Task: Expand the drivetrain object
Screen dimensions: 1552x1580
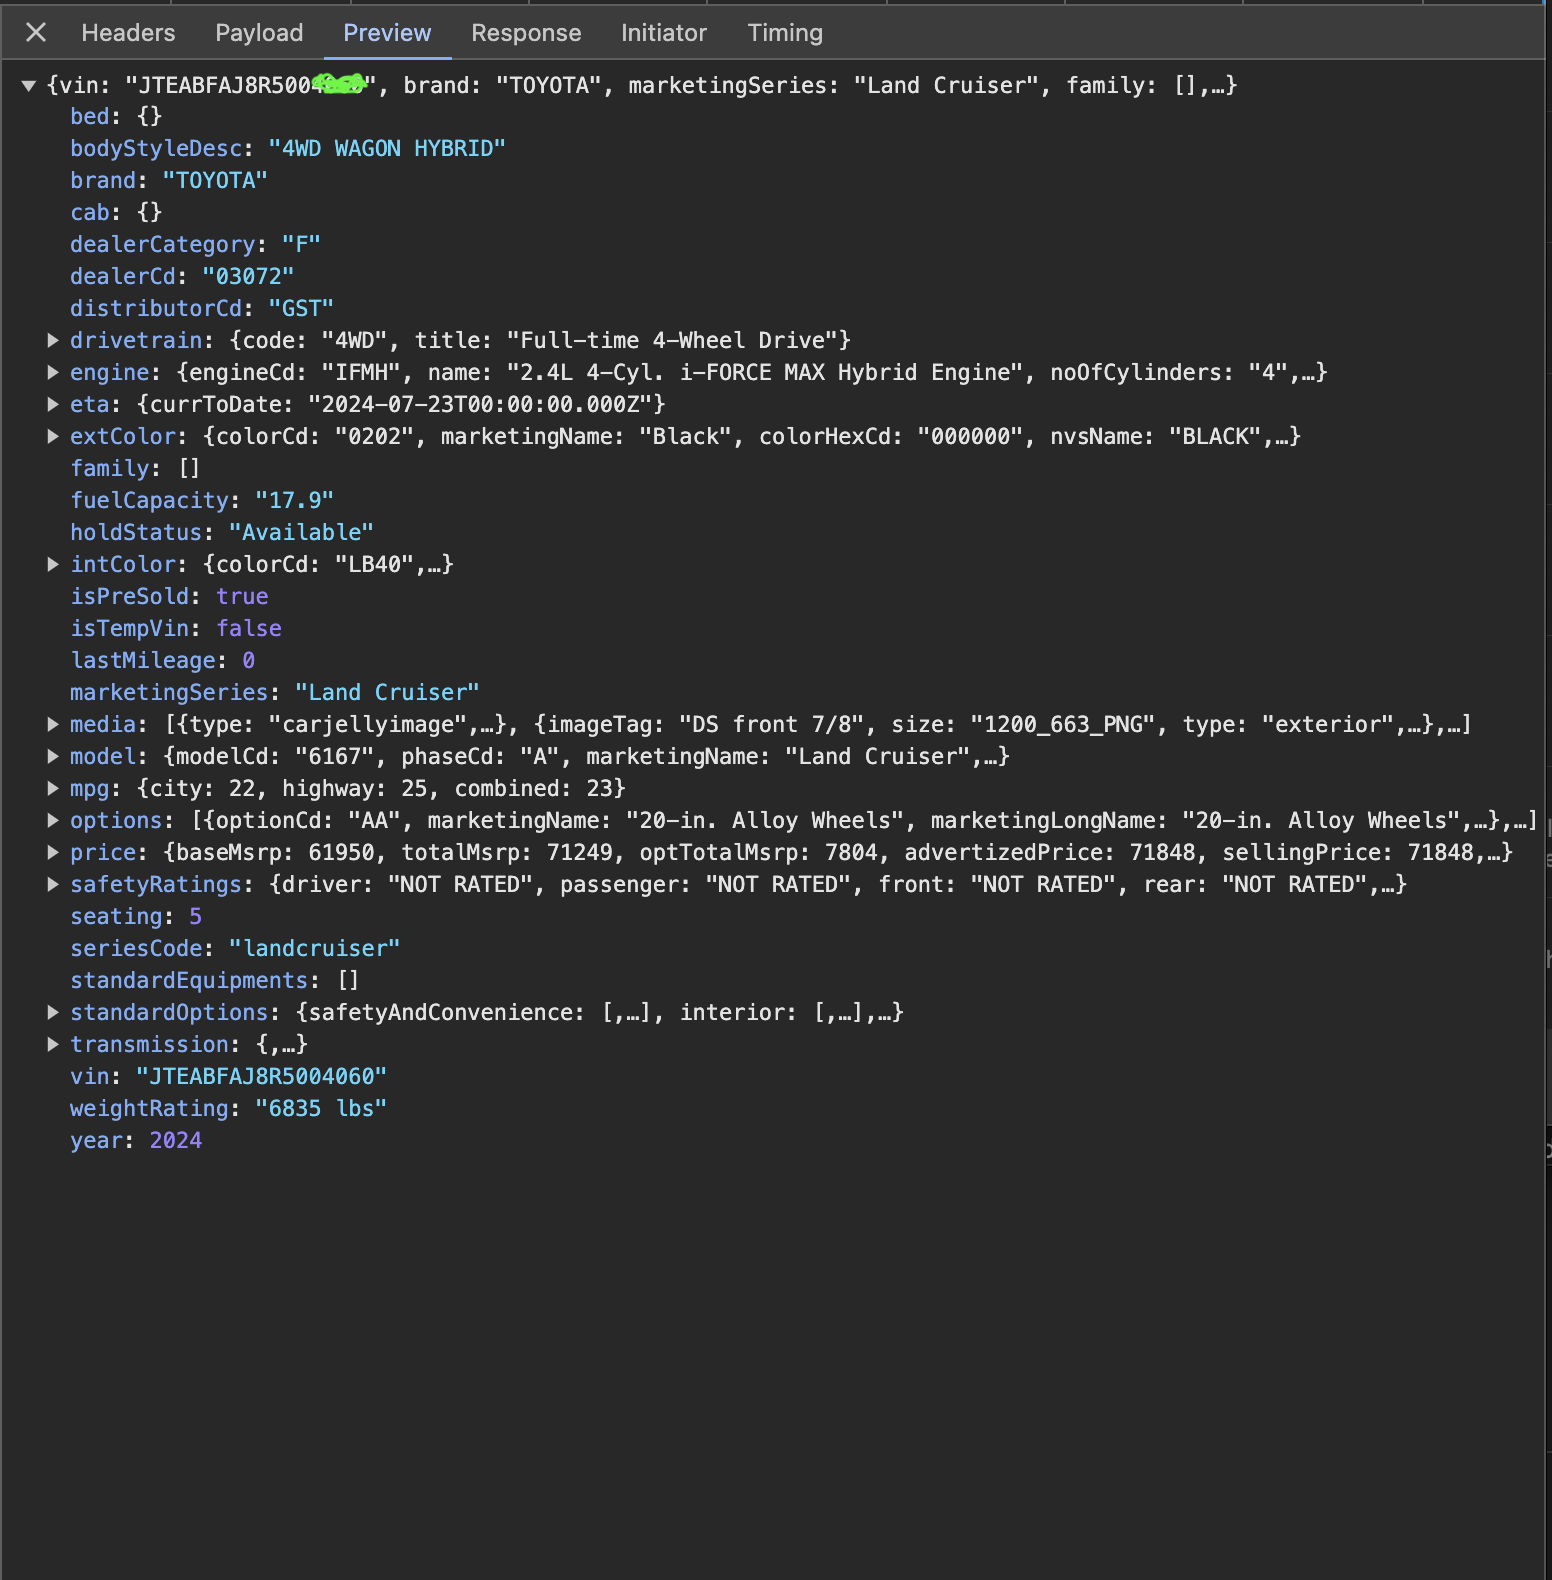Action: (x=53, y=340)
